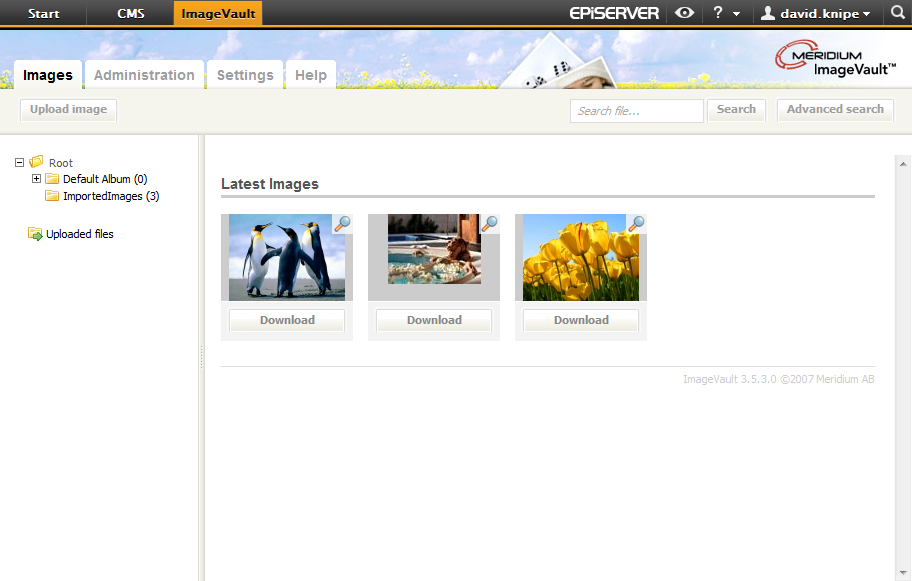Click the Root folder icon

pyautogui.click(x=37, y=162)
